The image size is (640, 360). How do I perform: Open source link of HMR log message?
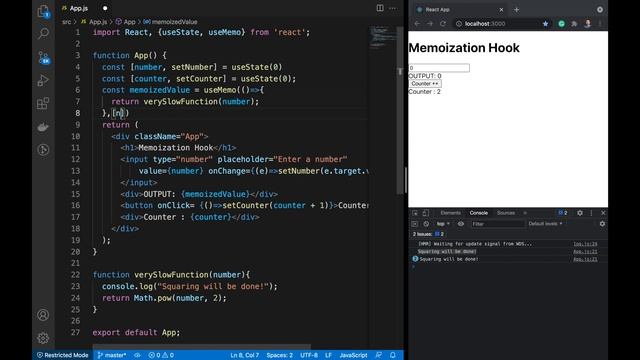point(585,244)
